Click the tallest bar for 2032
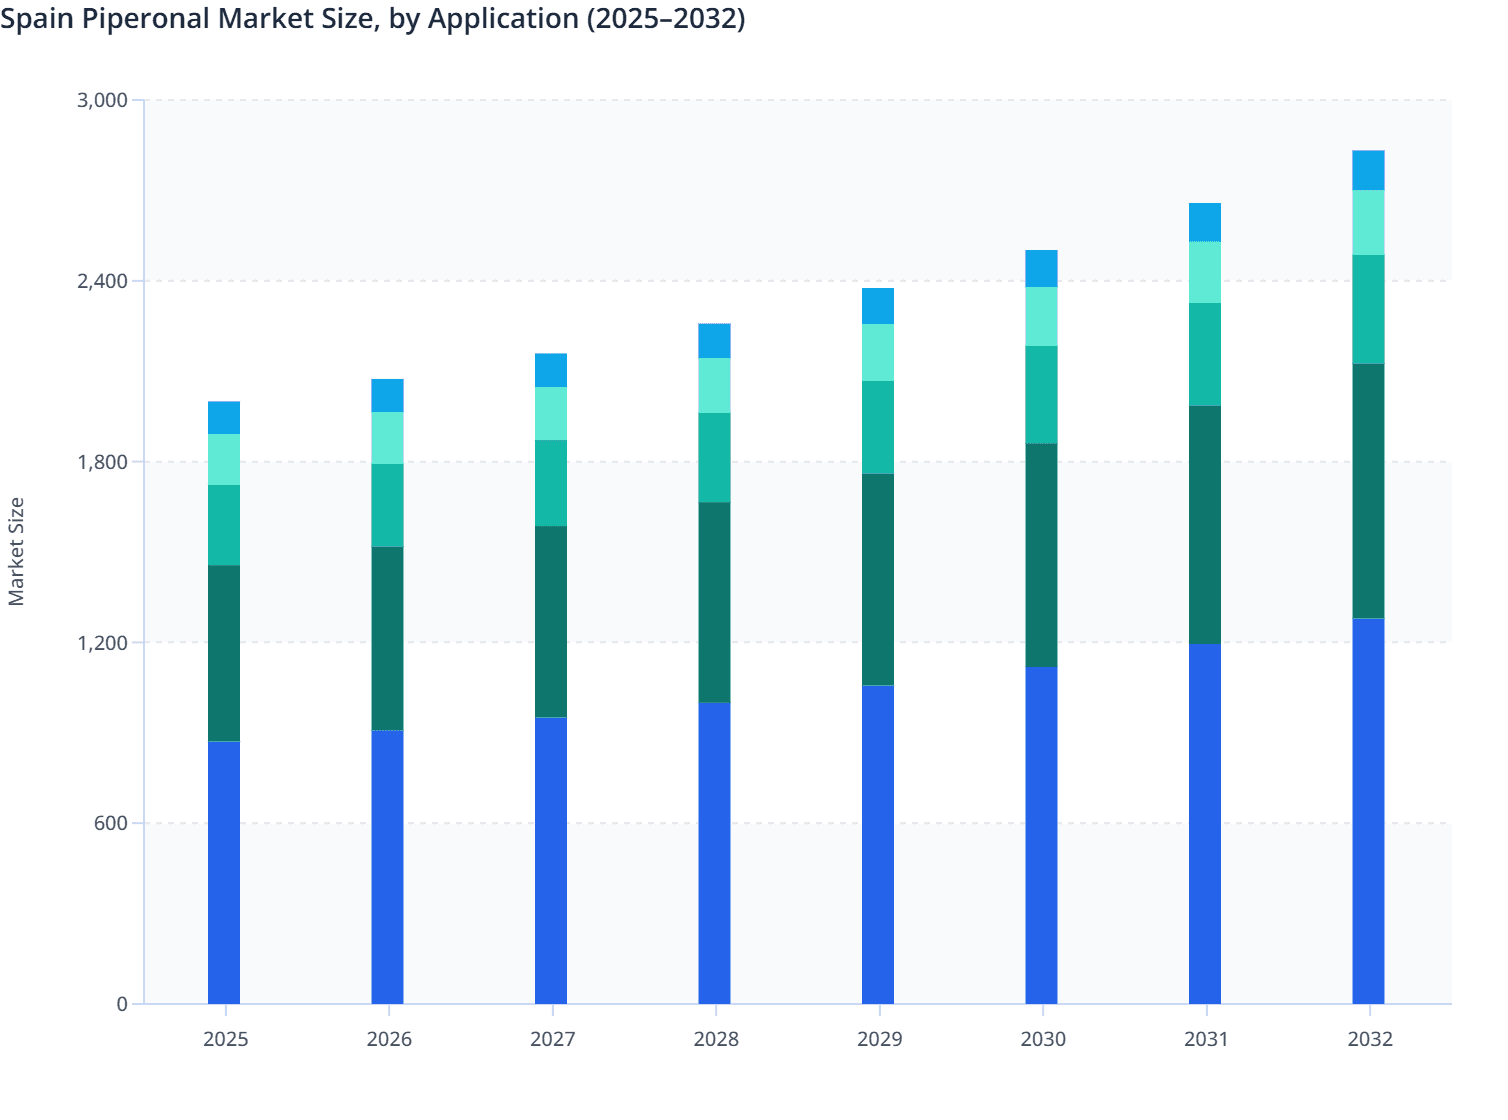The height and width of the screenshot is (1120, 1508). (1370, 600)
